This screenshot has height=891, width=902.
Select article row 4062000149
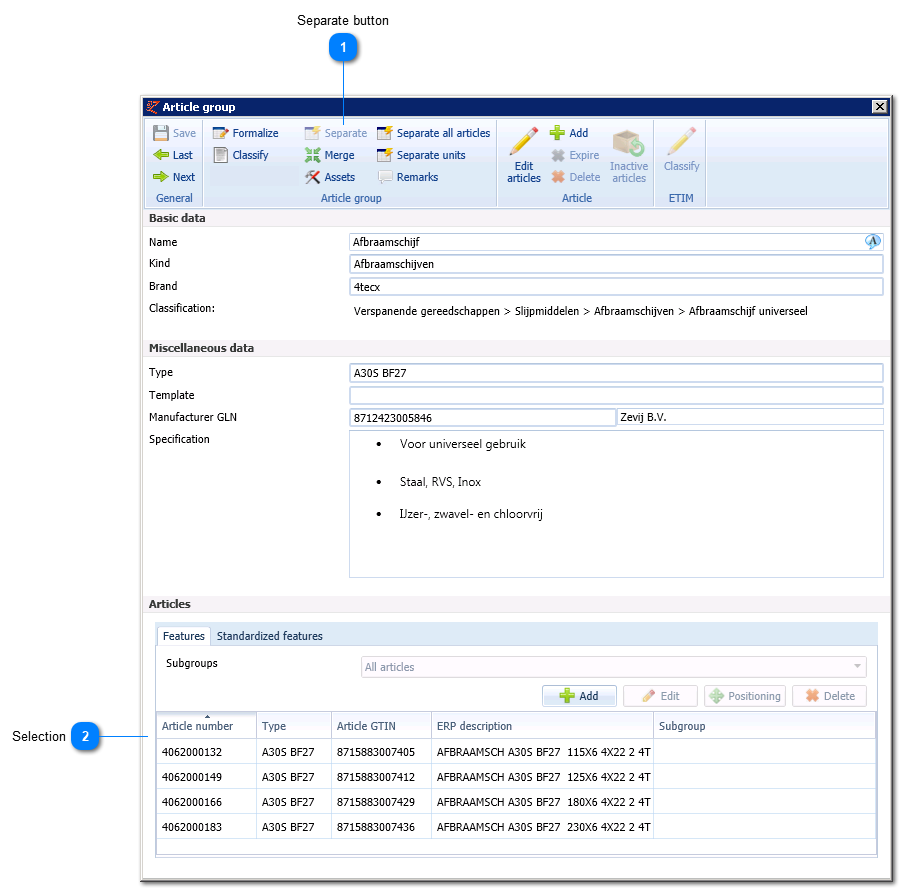pyautogui.click(x=516, y=777)
